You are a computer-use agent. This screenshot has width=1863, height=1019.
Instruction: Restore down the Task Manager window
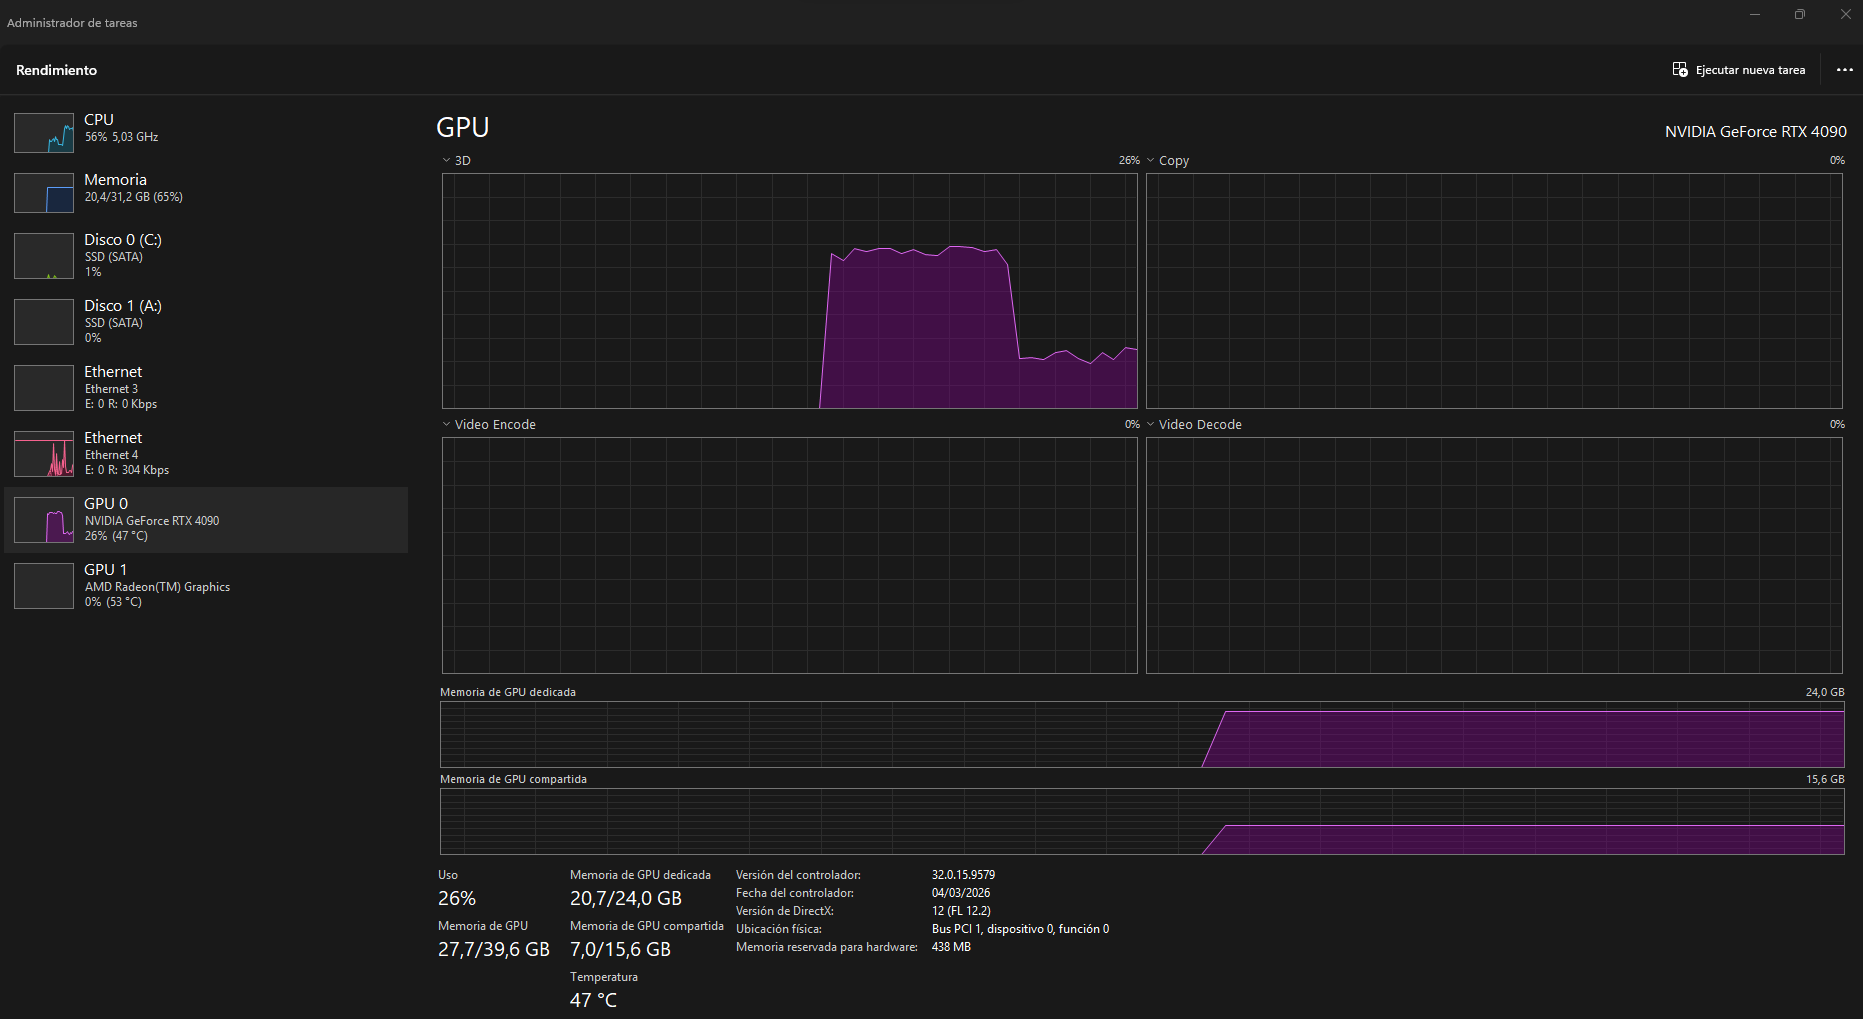[1800, 14]
